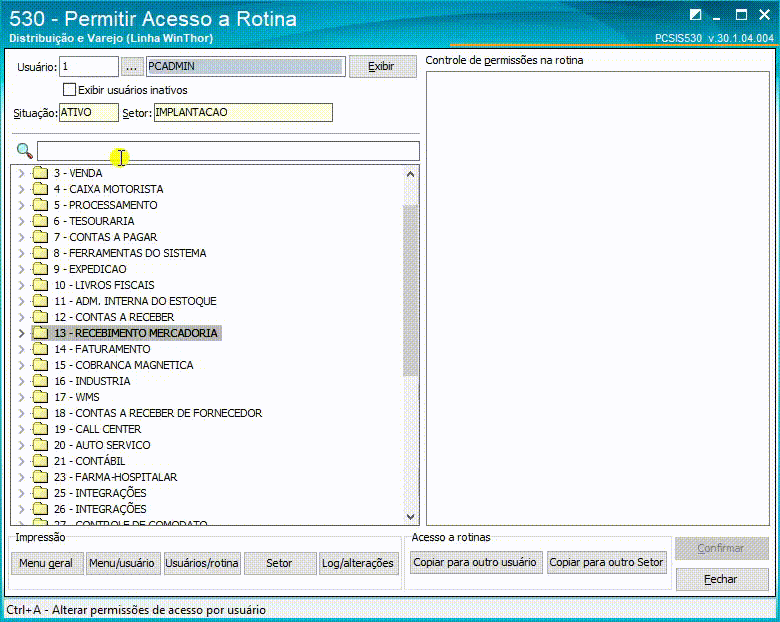780x622 pixels.
Task: Click the magnifying glass search icon
Action: (24, 151)
